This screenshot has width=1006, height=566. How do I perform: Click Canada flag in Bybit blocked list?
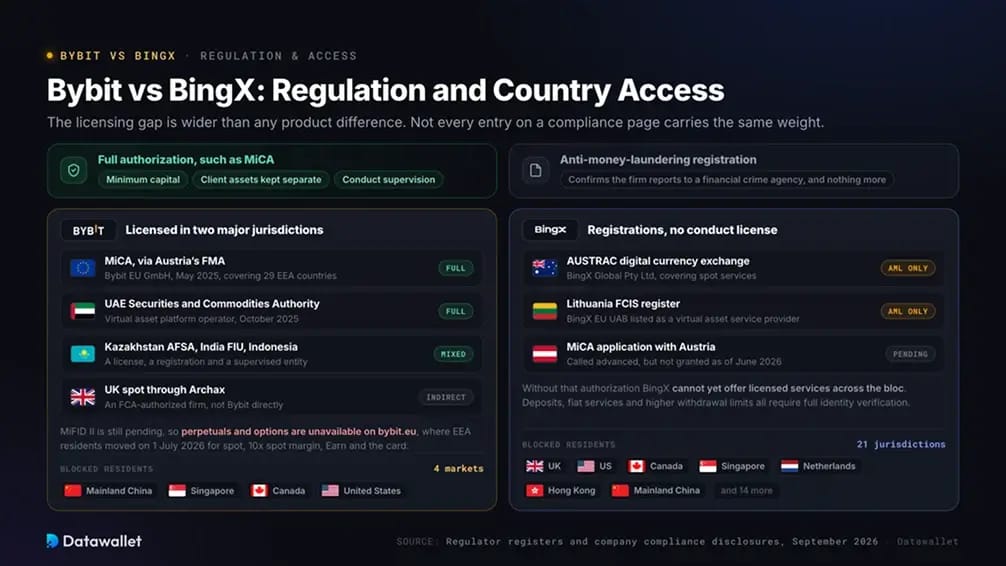(259, 491)
